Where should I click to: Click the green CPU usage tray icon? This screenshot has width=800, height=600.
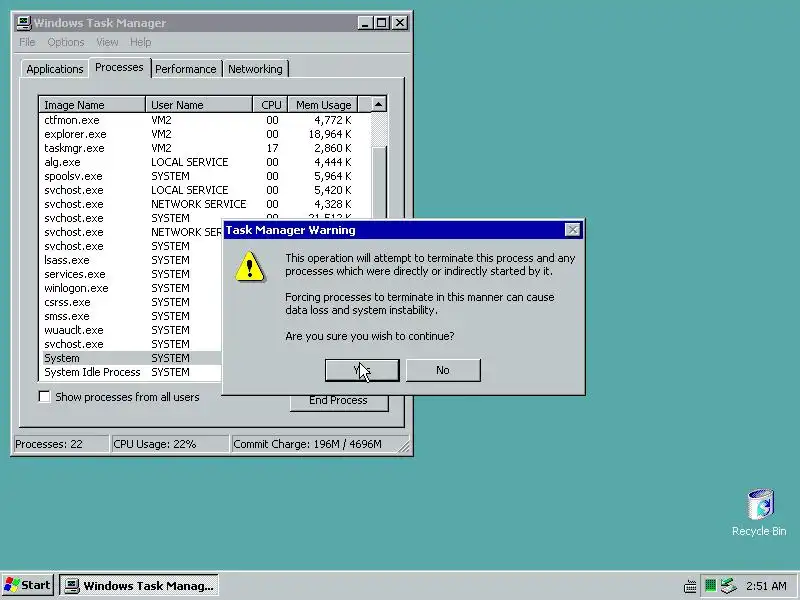[x=710, y=585]
